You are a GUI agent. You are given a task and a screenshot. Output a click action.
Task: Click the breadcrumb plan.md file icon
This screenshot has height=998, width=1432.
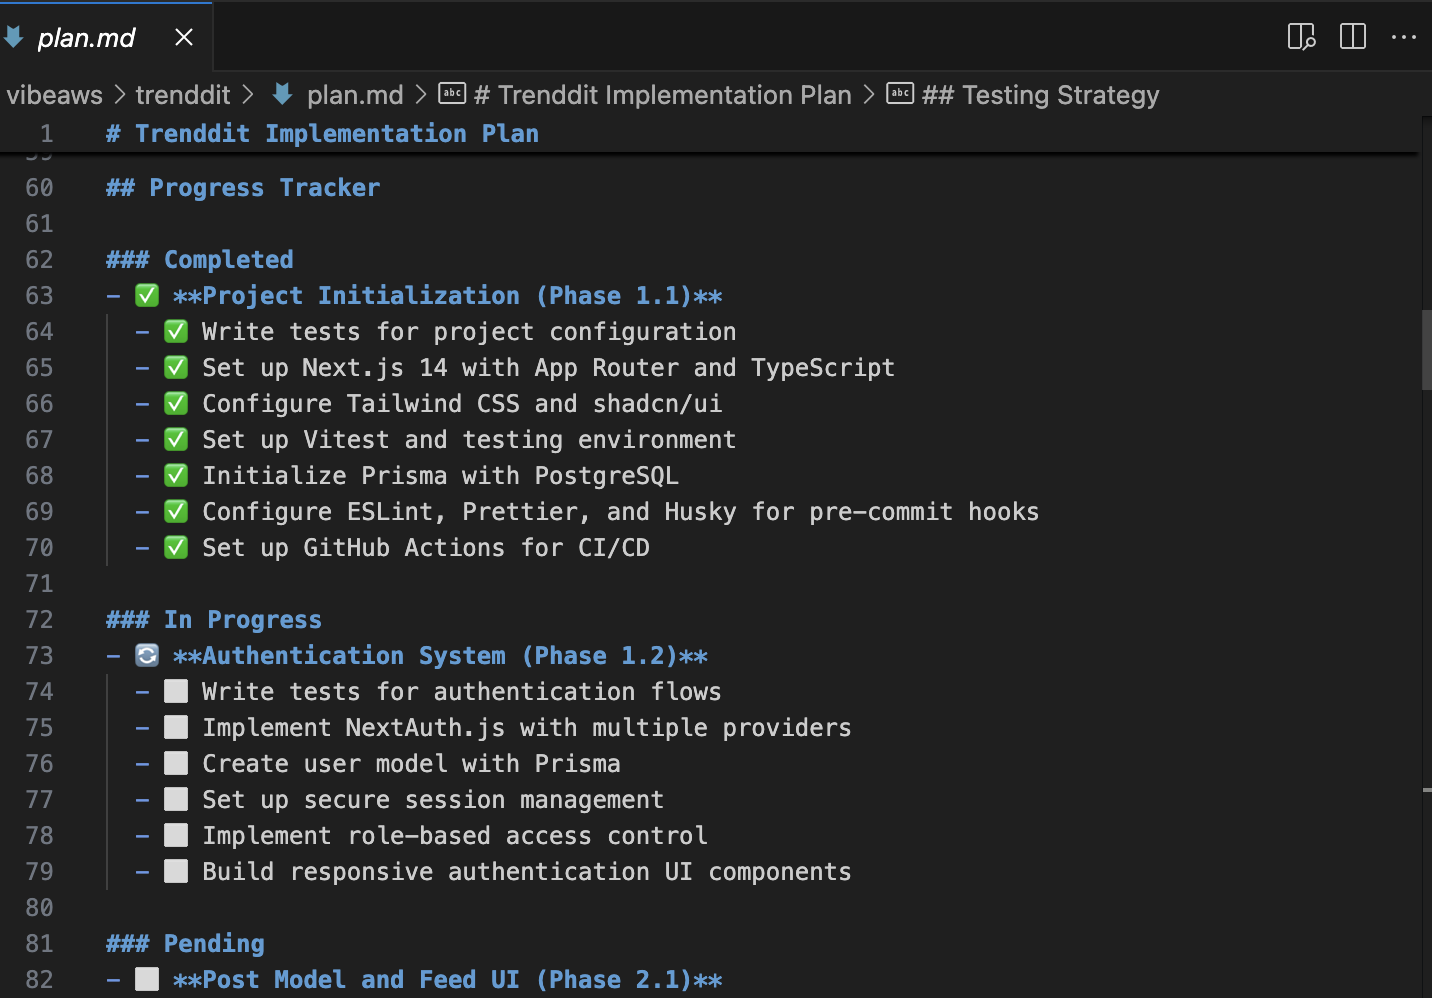point(283,94)
